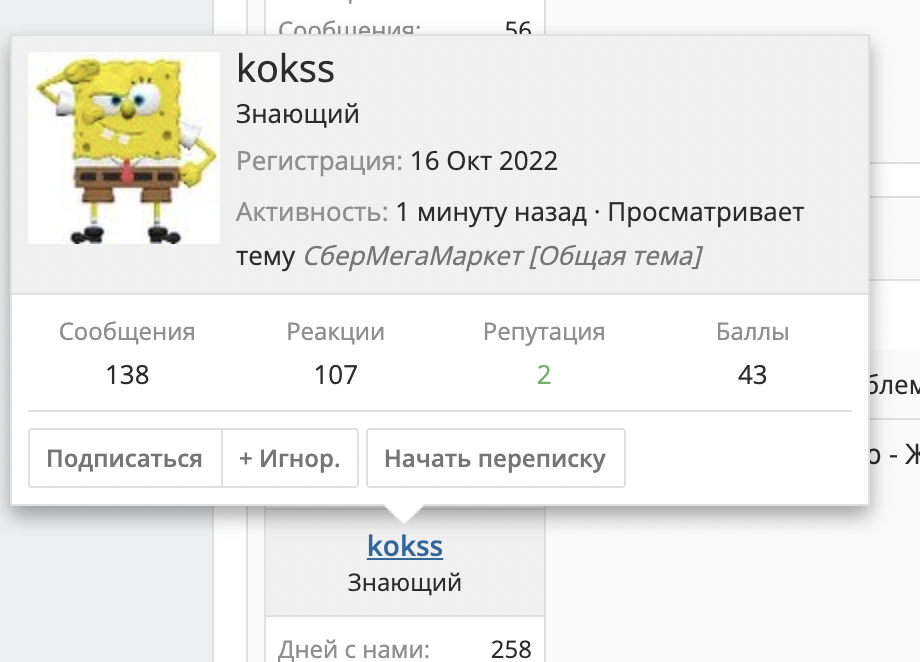Open kokss profile from tooltip heading
Screen dimensions: 920x662
click(285, 69)
